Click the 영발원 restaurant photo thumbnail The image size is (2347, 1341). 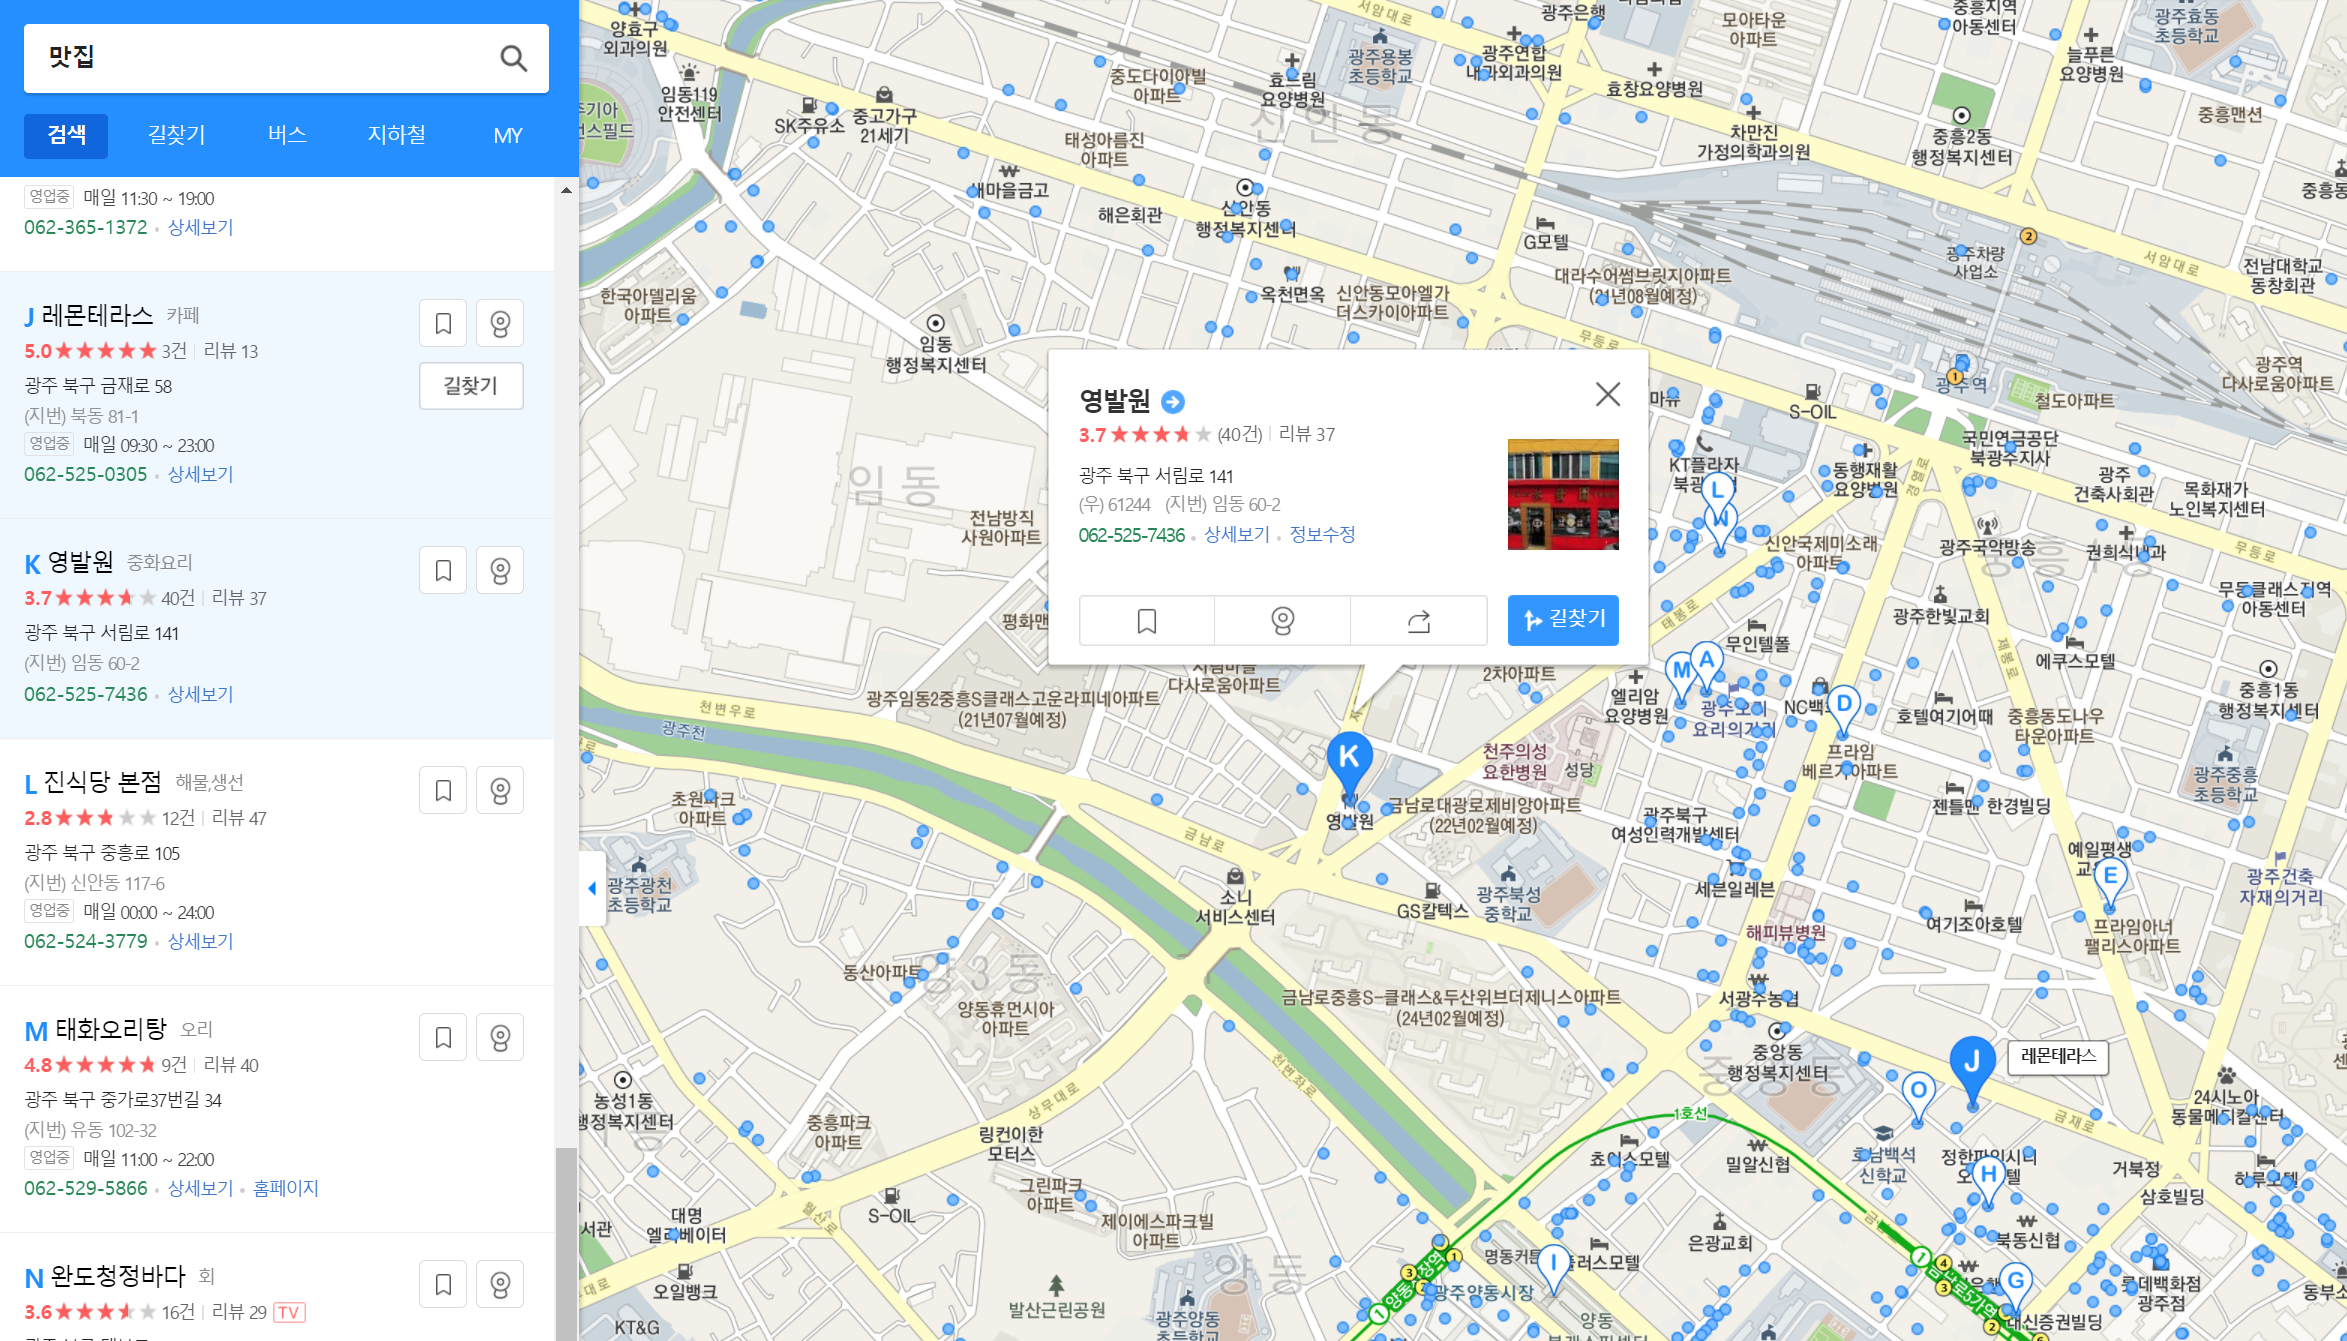coord(1563,494)
